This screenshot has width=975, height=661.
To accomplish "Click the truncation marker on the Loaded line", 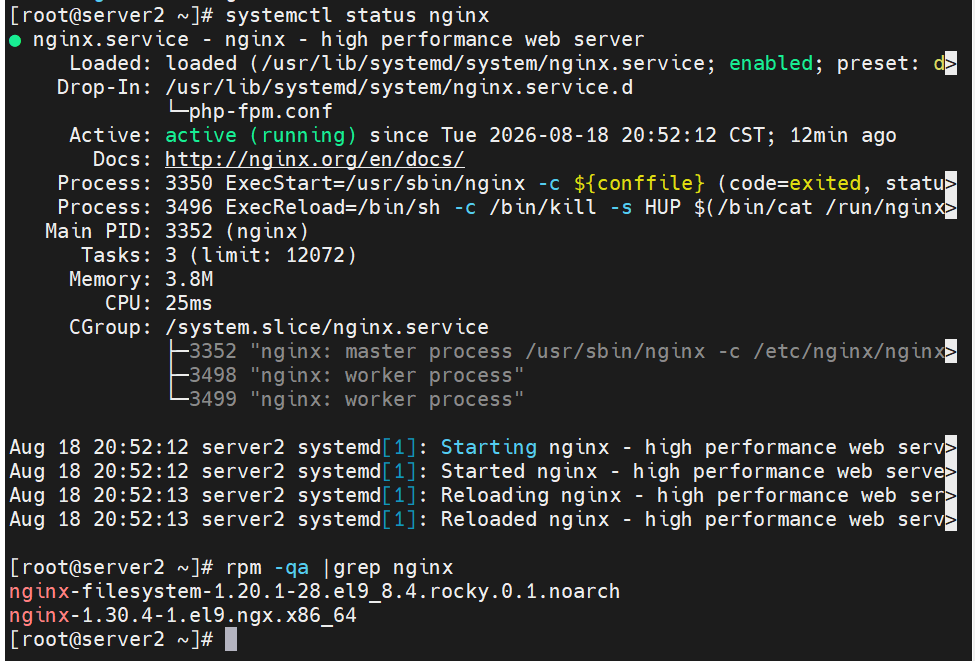I will [x=951, y=63].
